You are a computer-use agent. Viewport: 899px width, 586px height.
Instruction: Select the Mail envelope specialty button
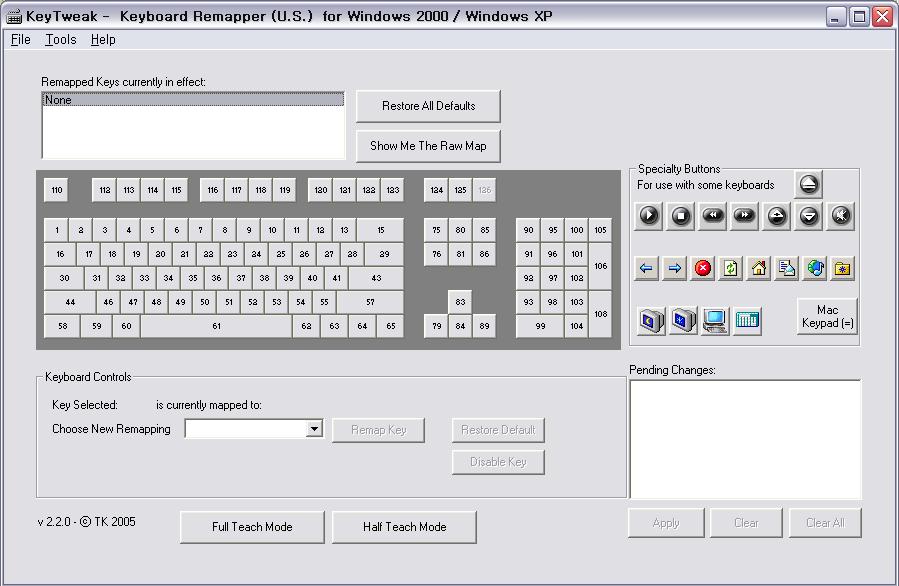point(787,268)
